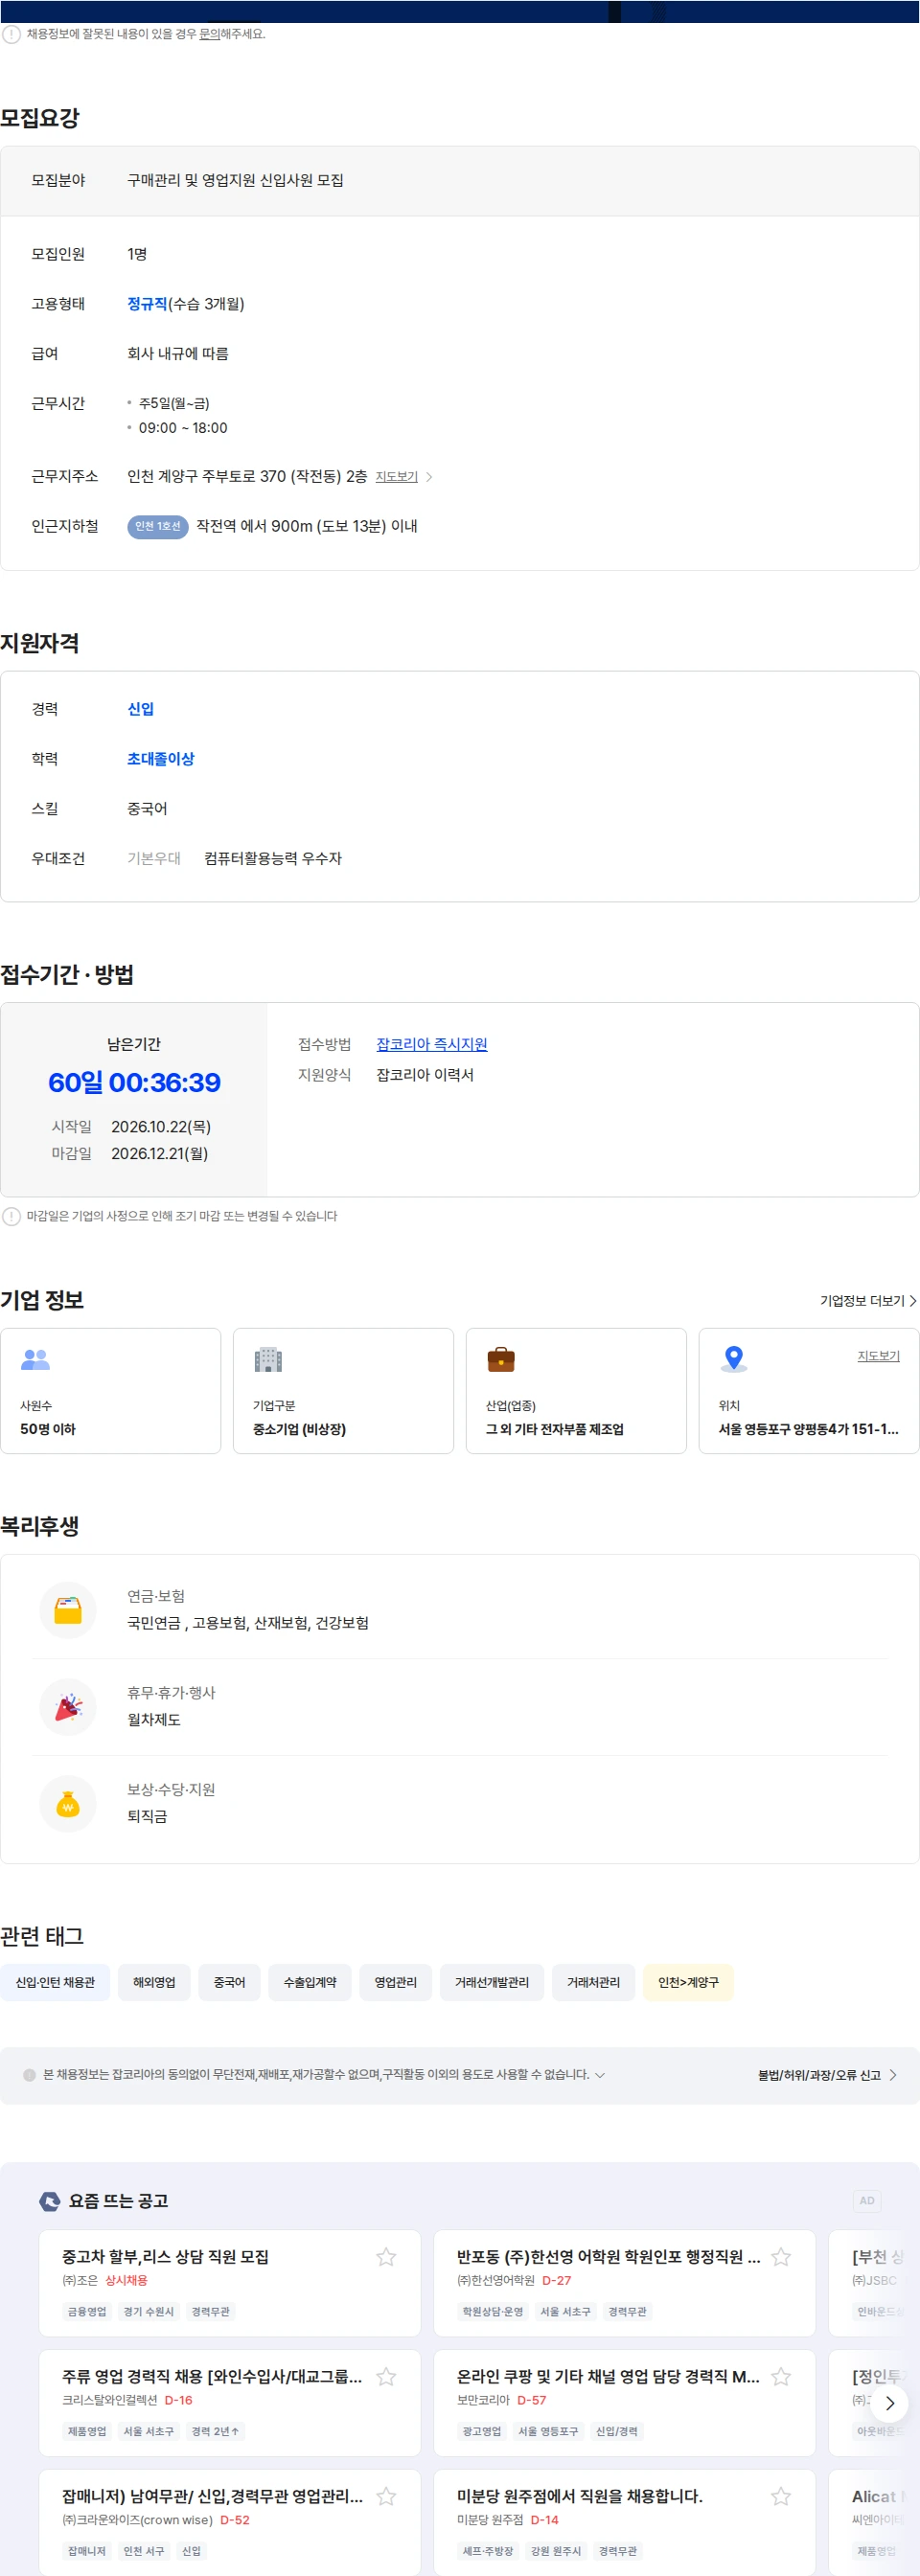
Task: Bookmark the 중고차 할부,리스 상담 posting
Action: (386, 2258)
